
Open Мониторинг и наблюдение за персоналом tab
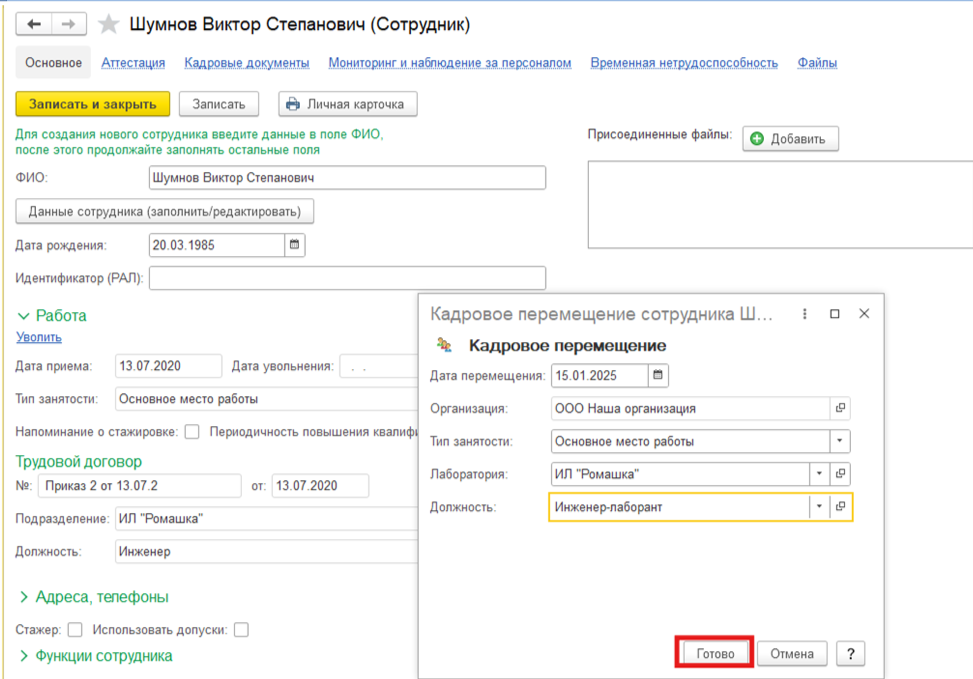(450, 63)
